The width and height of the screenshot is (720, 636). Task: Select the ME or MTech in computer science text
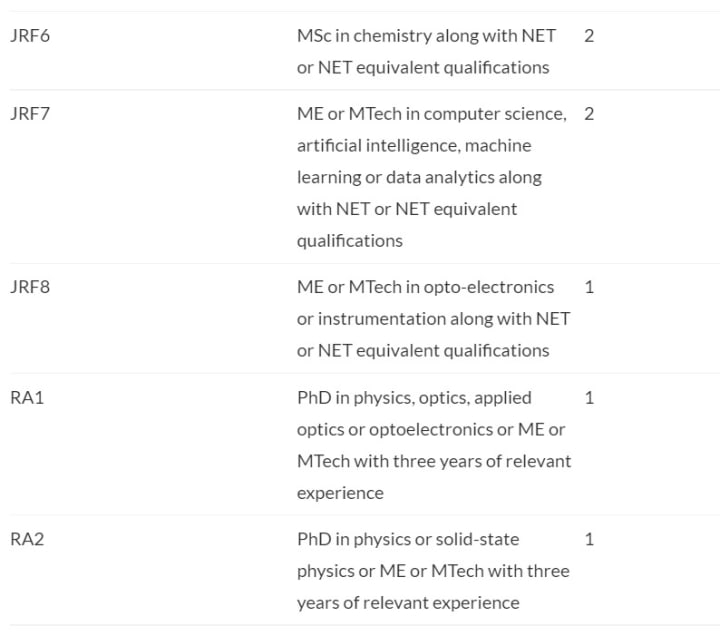point(431,114)
